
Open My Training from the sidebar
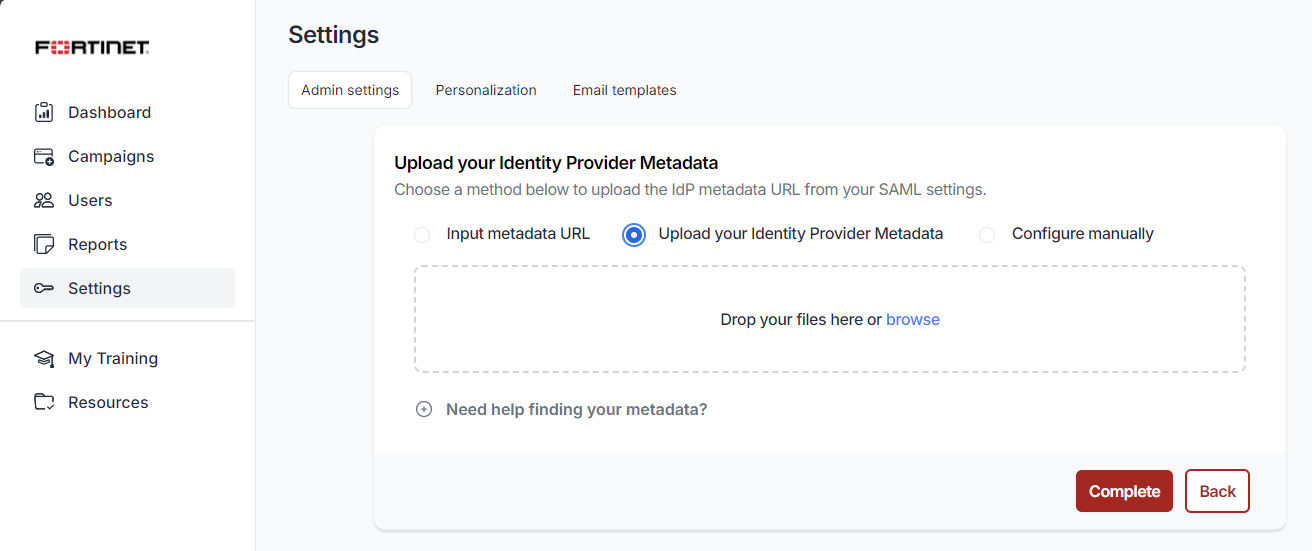pyautogui.click(x=113, y=358)
